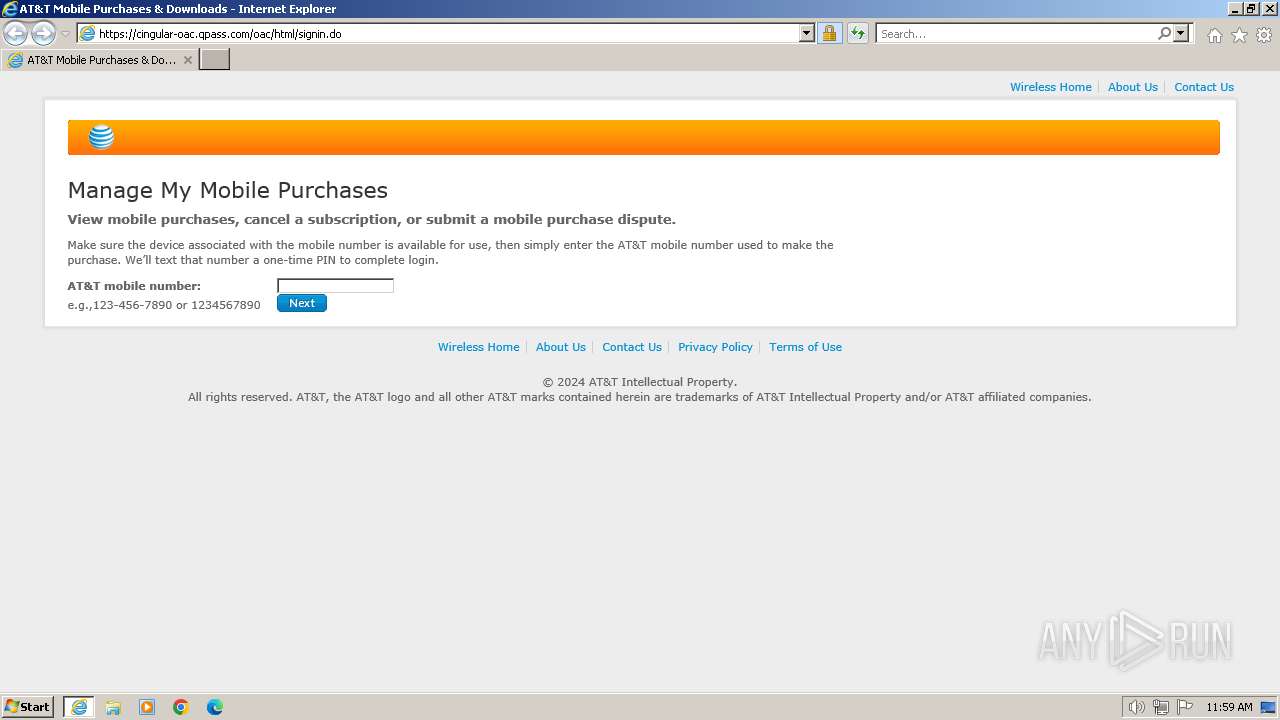Click the top About Us link
The image size is (1280, 720).
(1132, 87)
